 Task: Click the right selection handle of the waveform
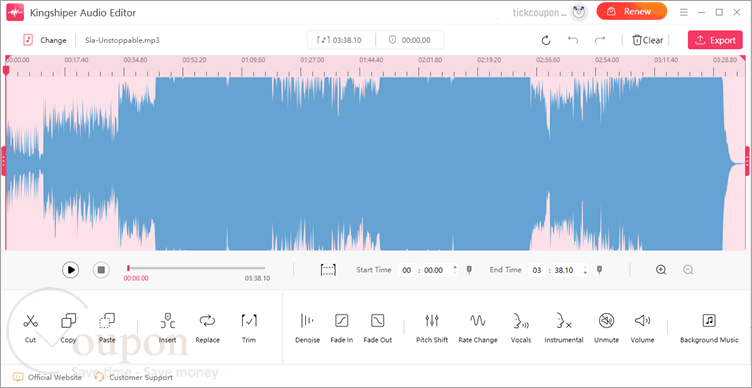748,162
